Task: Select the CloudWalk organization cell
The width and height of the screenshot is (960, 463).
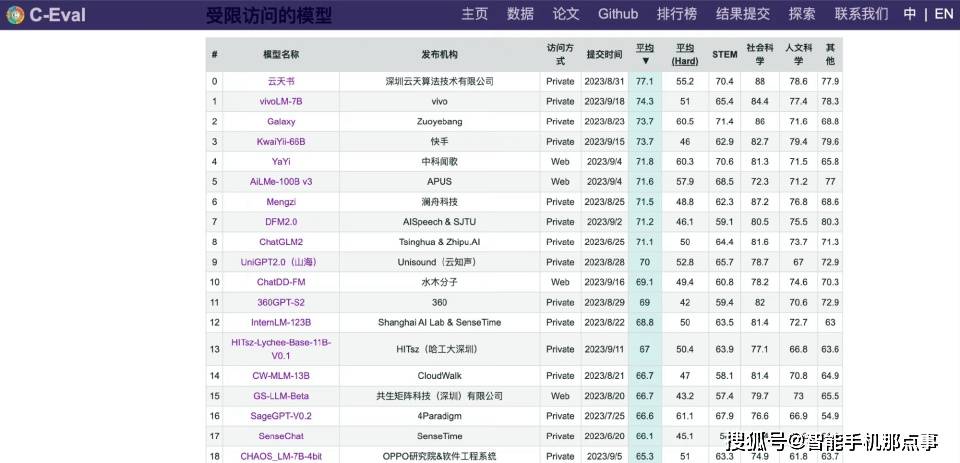Action: pyautogui.click(x=440, y=376)
